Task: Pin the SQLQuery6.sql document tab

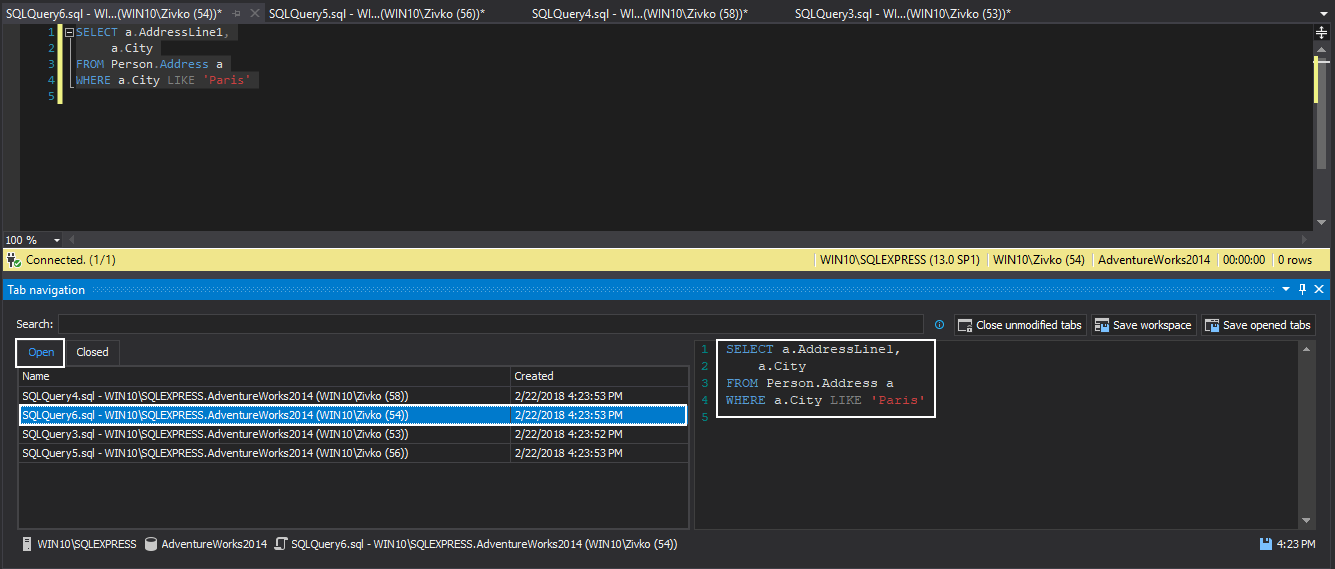Action: [237, 13]
